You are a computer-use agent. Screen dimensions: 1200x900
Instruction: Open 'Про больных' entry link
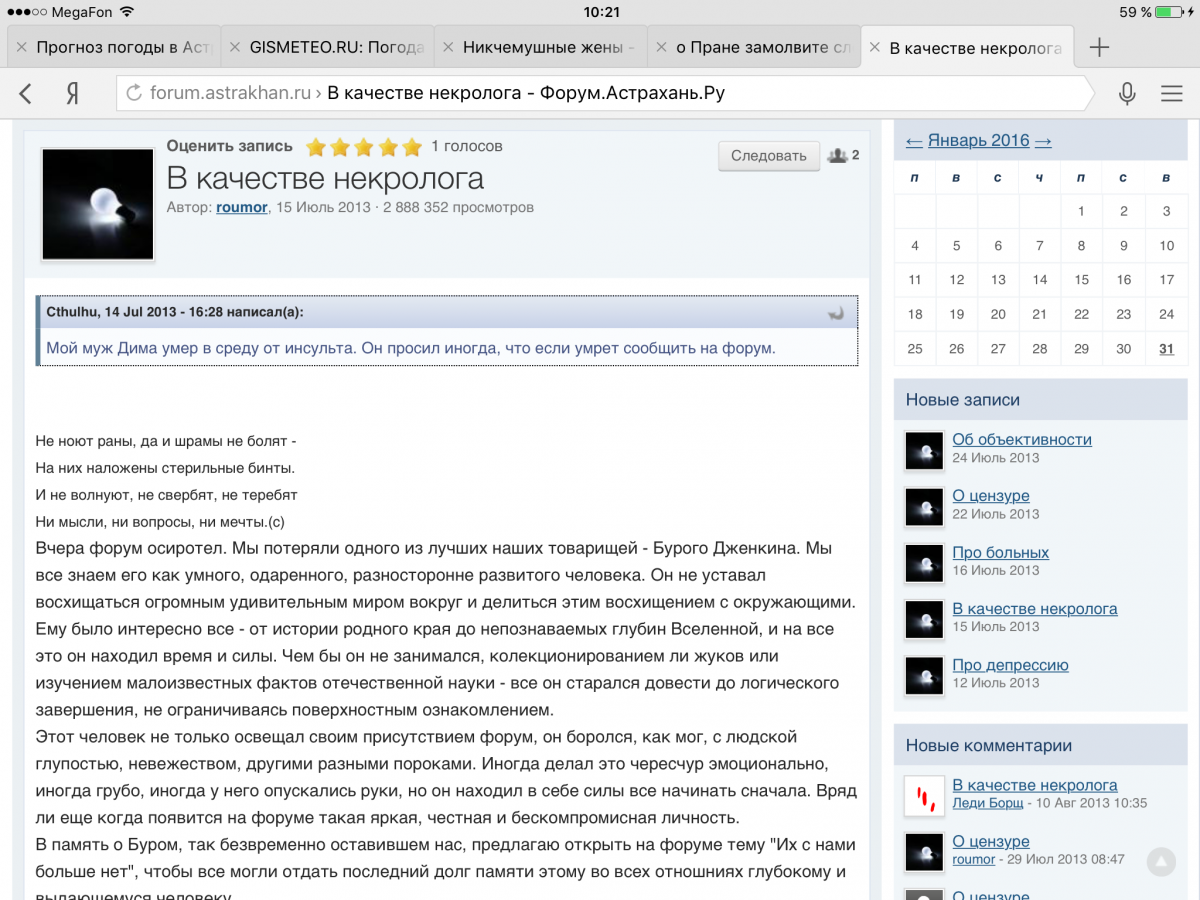click(1001, 553)
